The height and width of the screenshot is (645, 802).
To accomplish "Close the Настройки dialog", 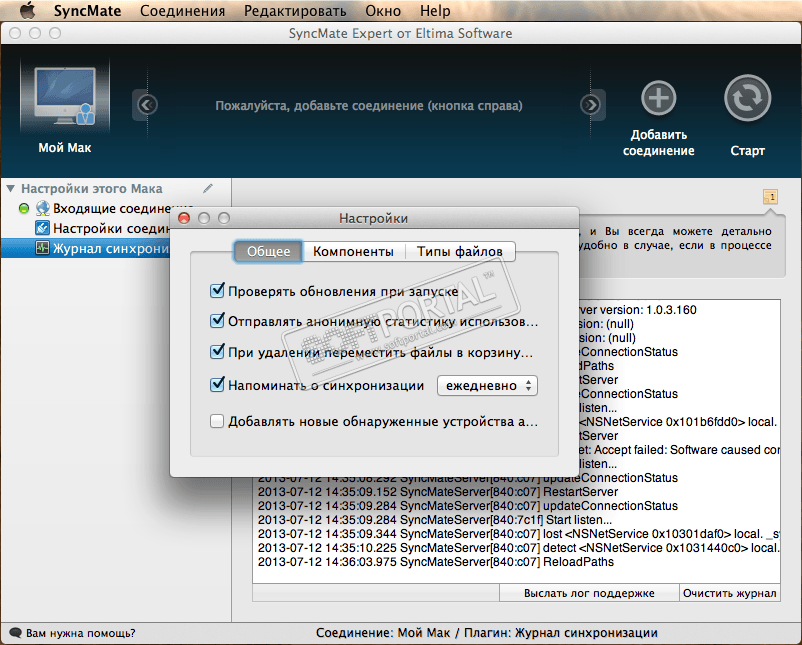I will [184, 218].
